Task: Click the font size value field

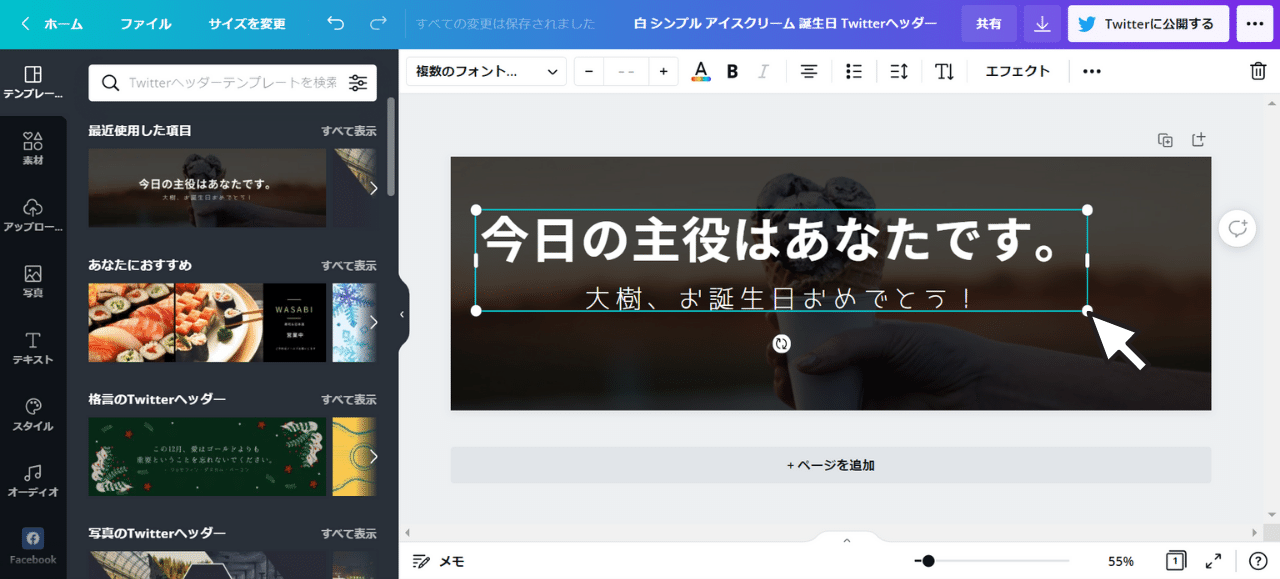Action: (626, 71)
